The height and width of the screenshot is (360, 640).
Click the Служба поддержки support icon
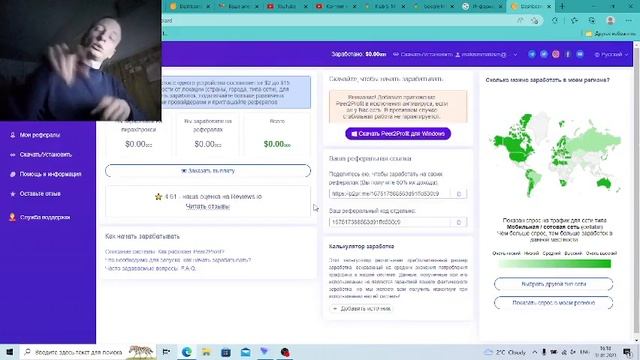[12, 217]
